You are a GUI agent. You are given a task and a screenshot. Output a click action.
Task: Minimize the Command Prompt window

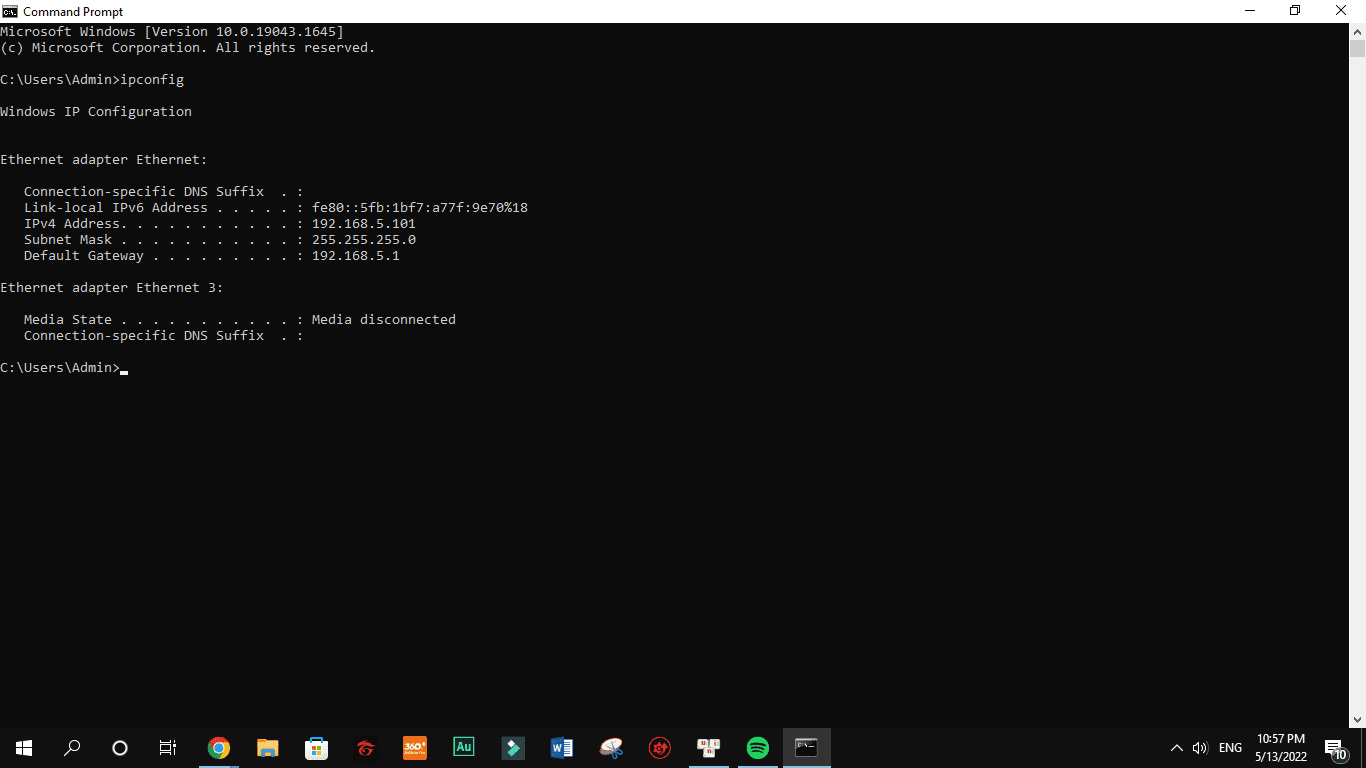click(1249, 11)
